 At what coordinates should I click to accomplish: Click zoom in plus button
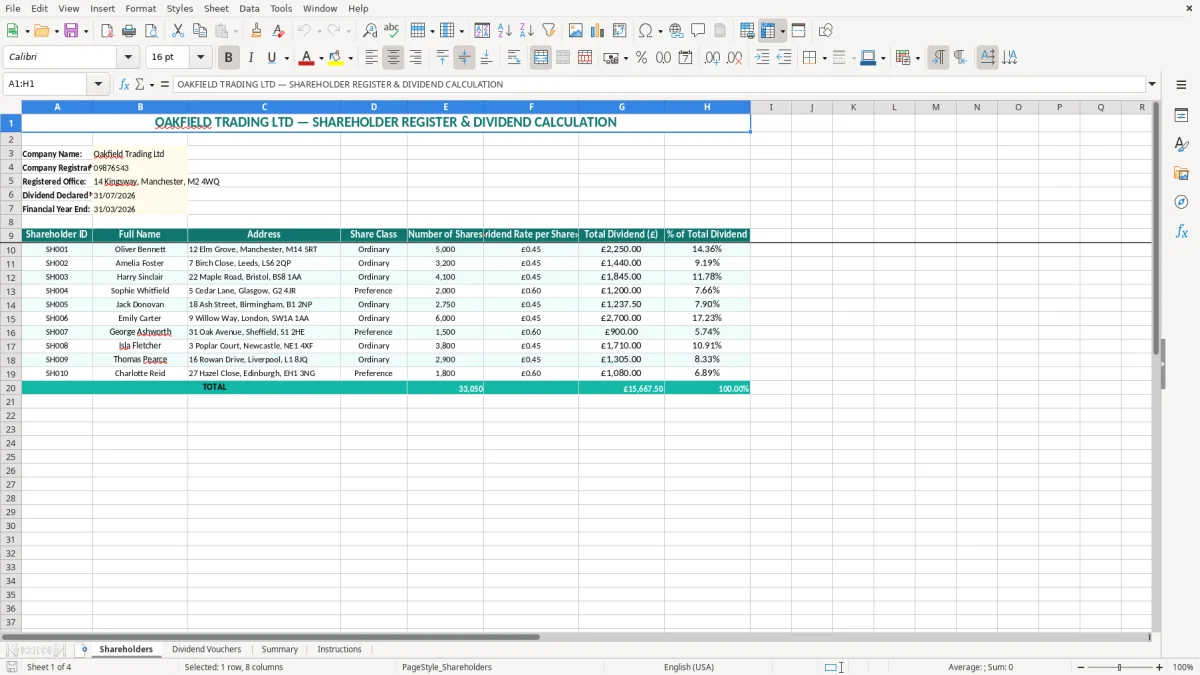1160,667
